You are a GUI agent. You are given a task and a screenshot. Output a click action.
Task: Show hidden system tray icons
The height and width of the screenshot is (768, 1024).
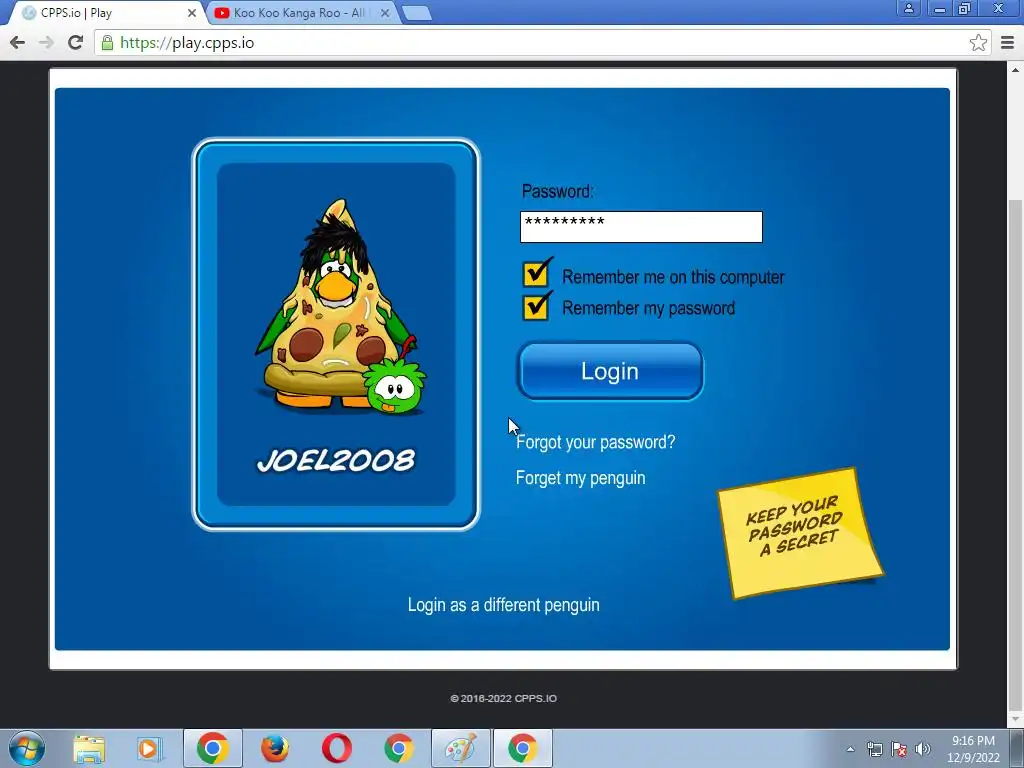(850, 749)
